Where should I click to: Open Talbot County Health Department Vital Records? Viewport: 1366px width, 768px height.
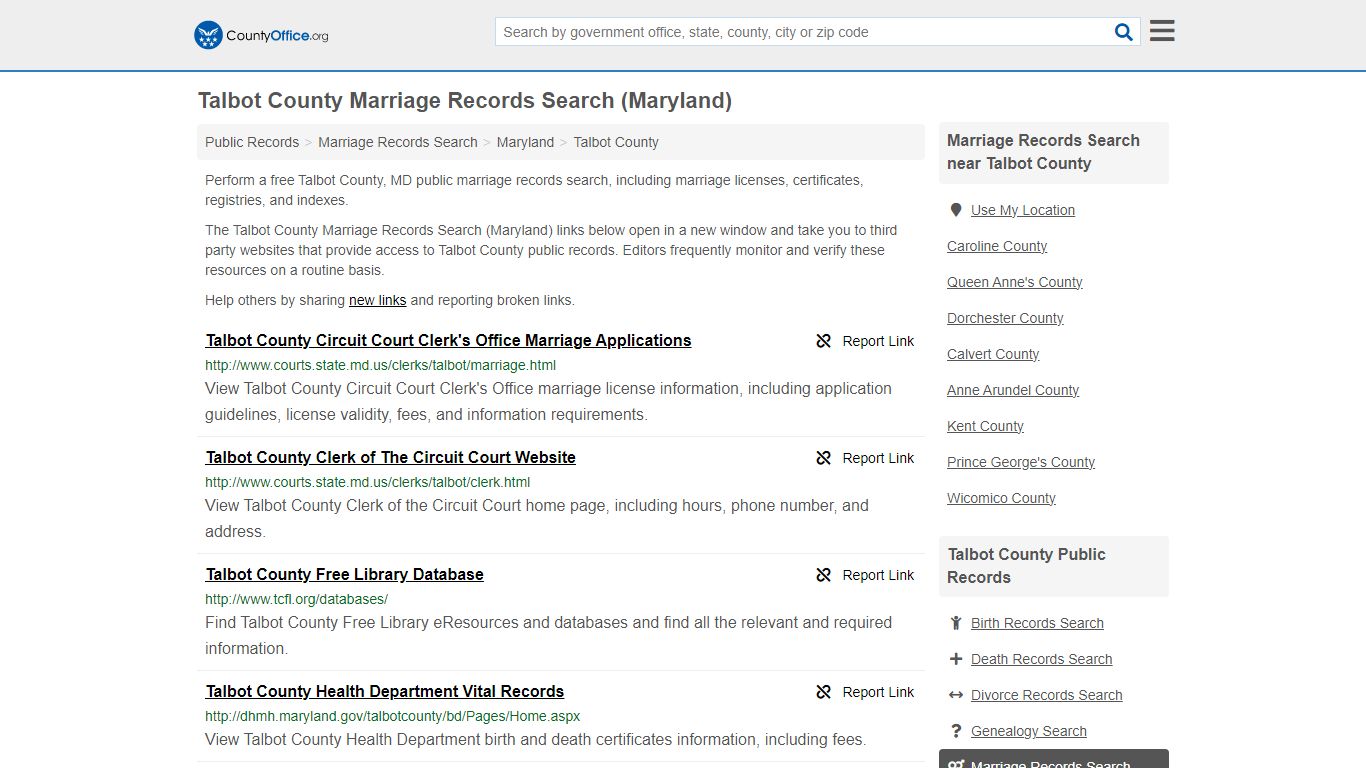click(384, 691)
